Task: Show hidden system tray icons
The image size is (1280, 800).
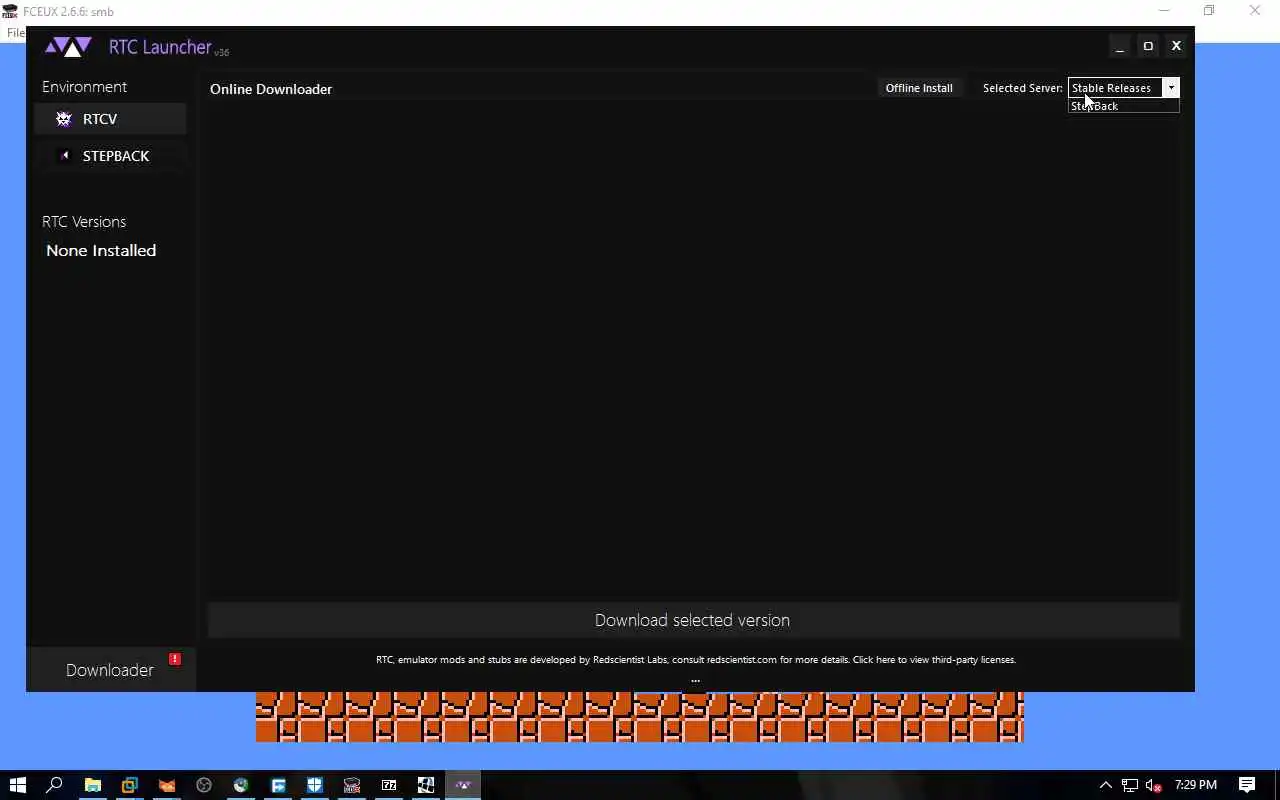Action: (1105, 785)
